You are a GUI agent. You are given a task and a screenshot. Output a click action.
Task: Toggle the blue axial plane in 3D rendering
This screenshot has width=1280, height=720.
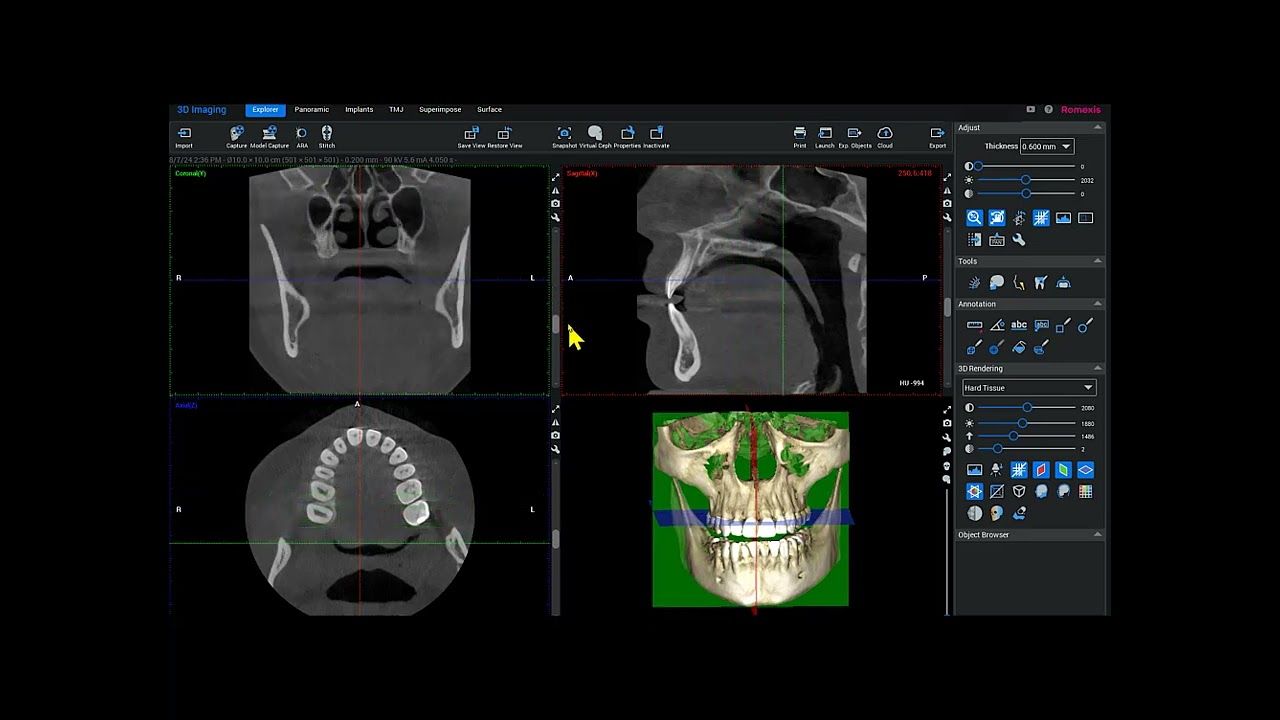click(1085, 470)
